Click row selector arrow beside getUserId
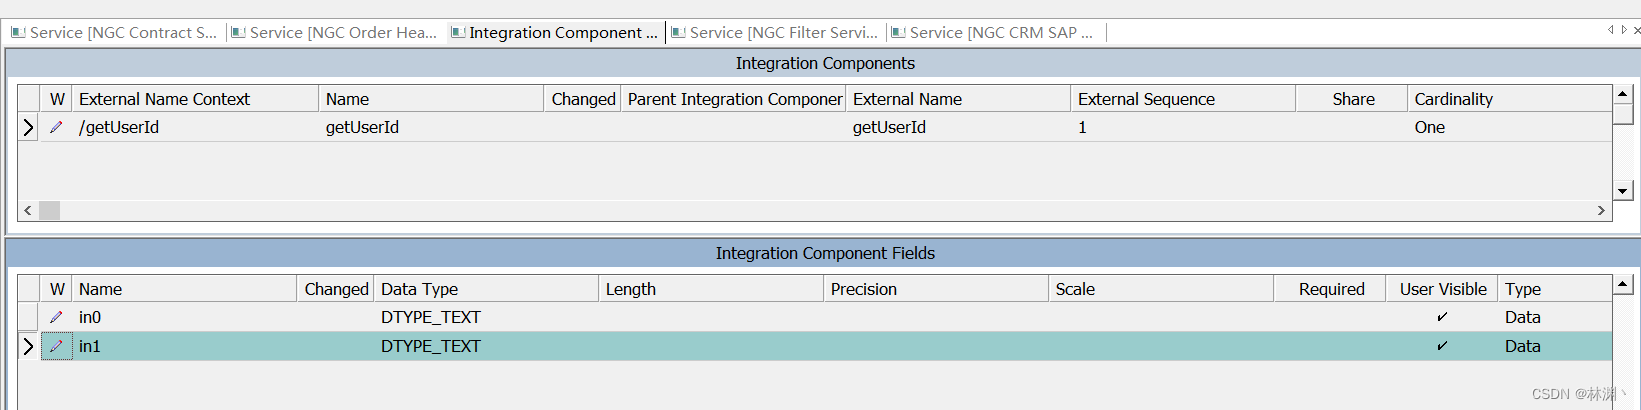This screenshot has height=410, width=1641. coord(28,127)
